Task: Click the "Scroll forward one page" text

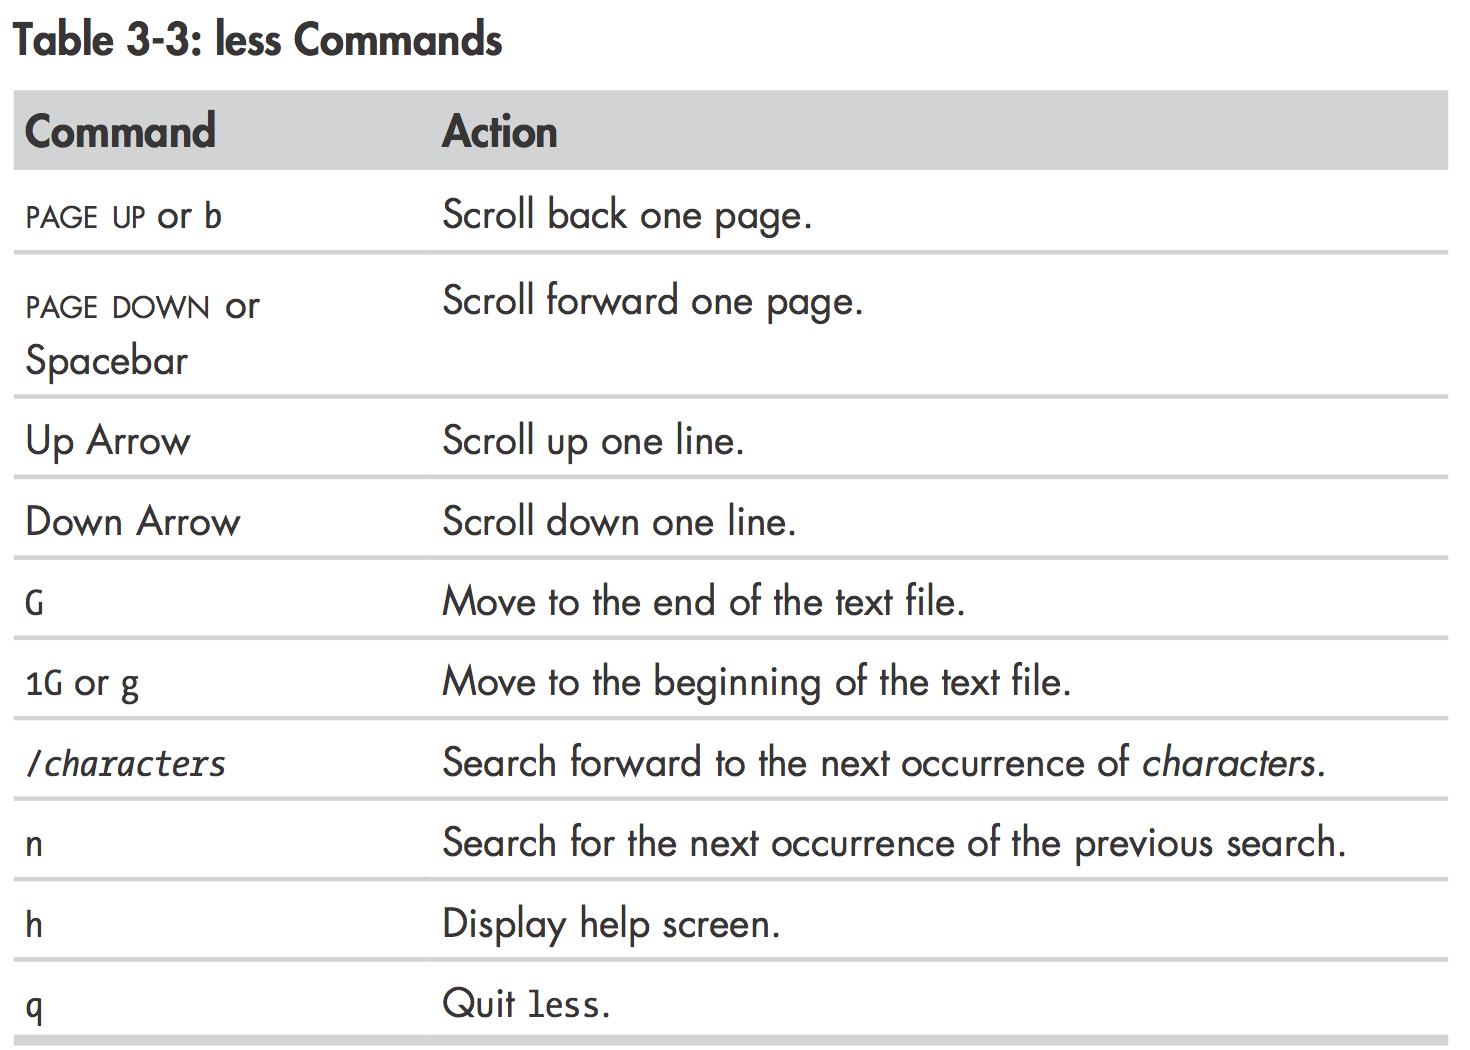Action: pos(651,302)
